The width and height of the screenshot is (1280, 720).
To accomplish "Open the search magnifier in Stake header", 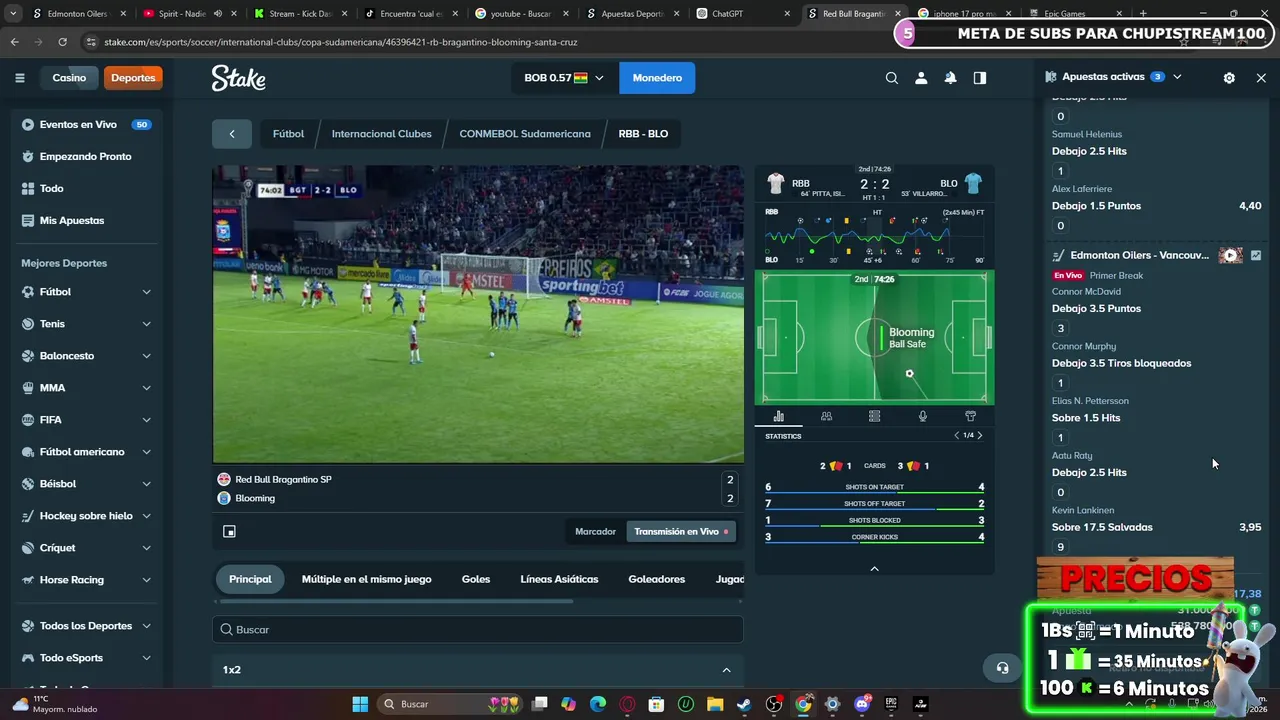I will (892, 78).
